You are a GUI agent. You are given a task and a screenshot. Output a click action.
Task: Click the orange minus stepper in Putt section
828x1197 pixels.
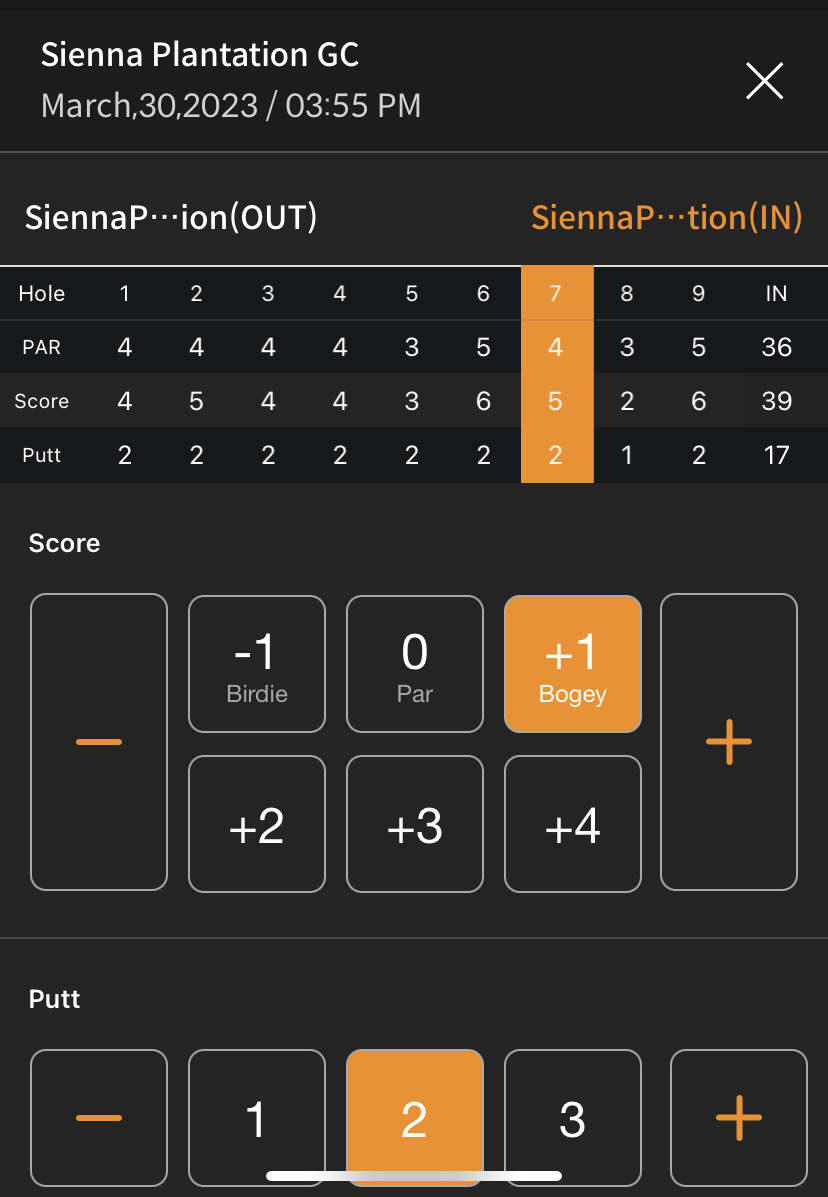(98, 1118)
